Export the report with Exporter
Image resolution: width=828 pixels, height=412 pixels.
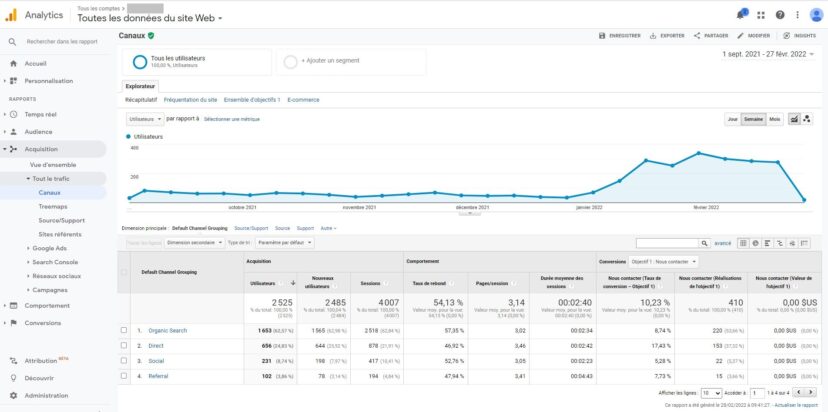(x=667, y=35)
